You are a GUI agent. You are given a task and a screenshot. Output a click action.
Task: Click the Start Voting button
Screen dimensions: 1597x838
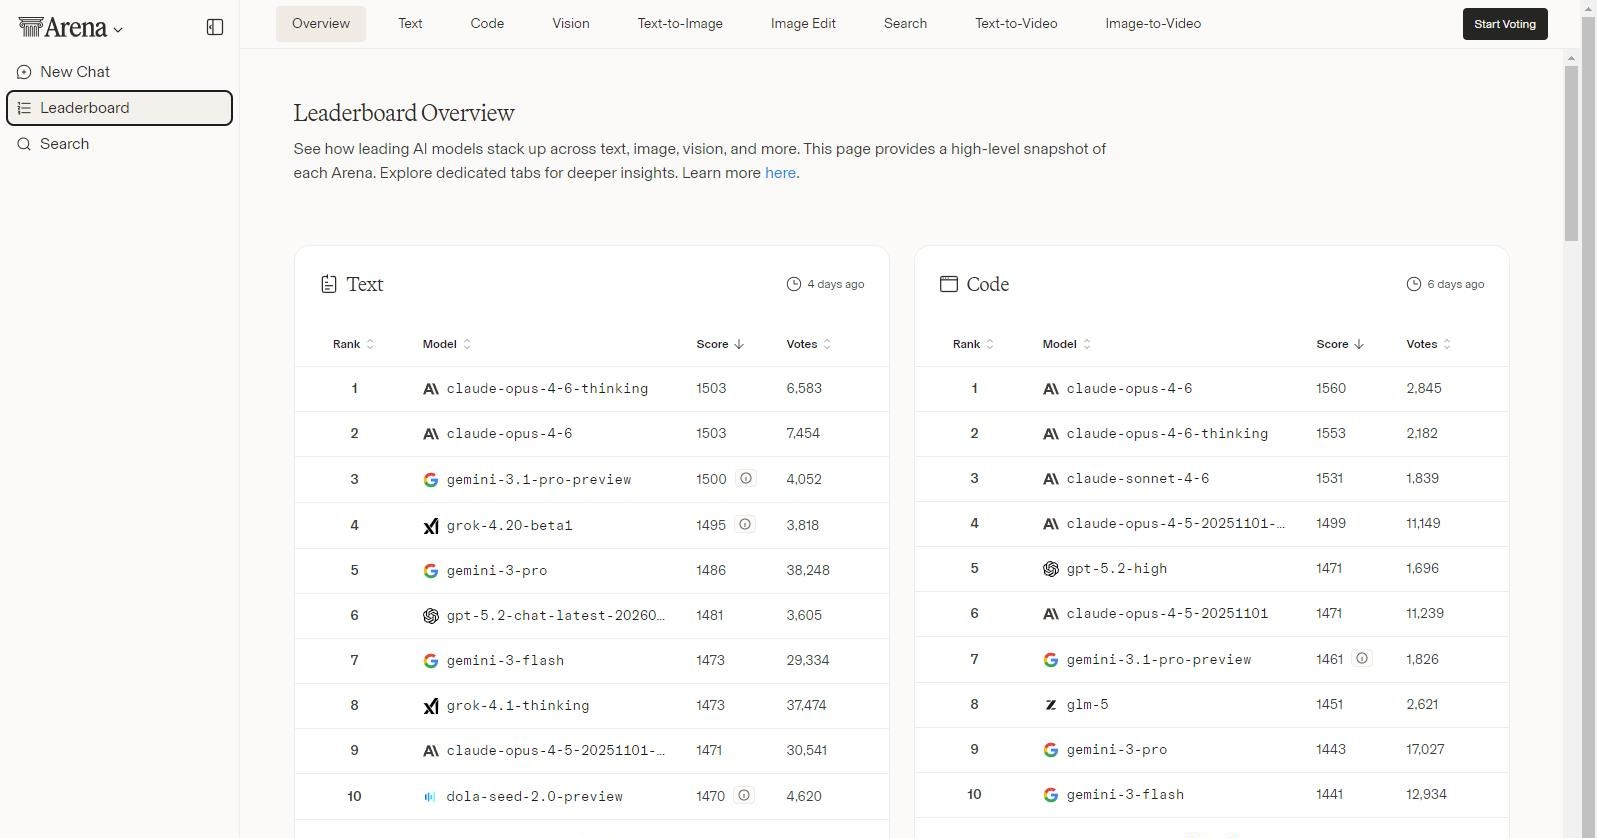(1505, 24)
